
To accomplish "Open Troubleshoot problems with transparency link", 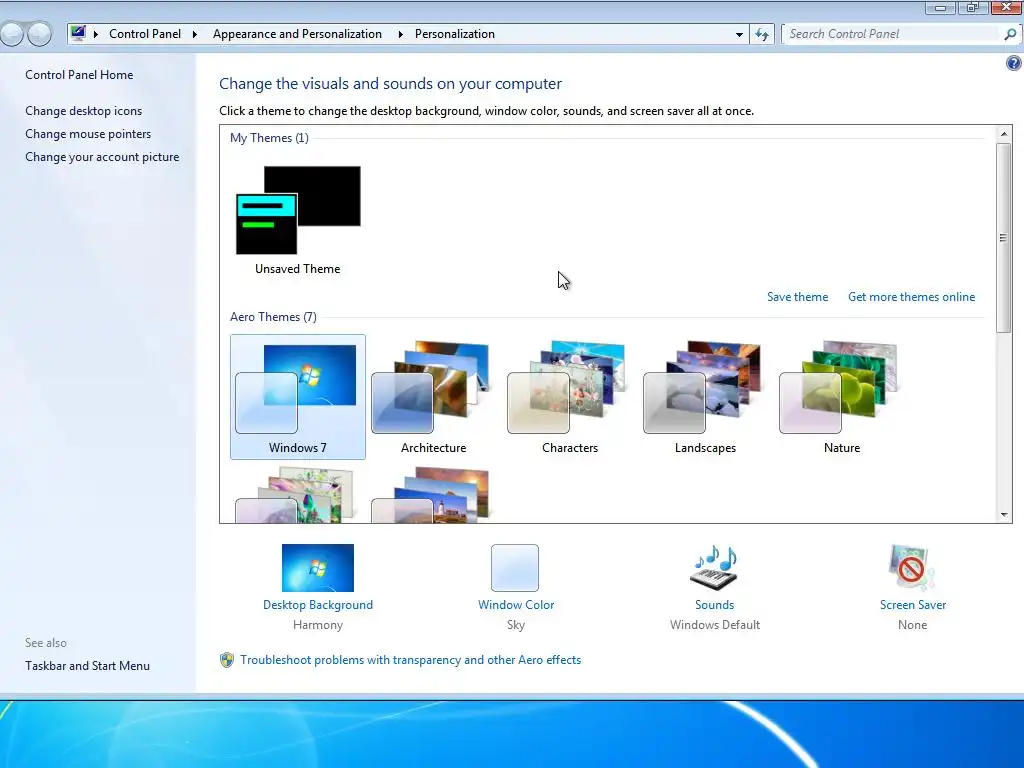I will tap(410, 660).
